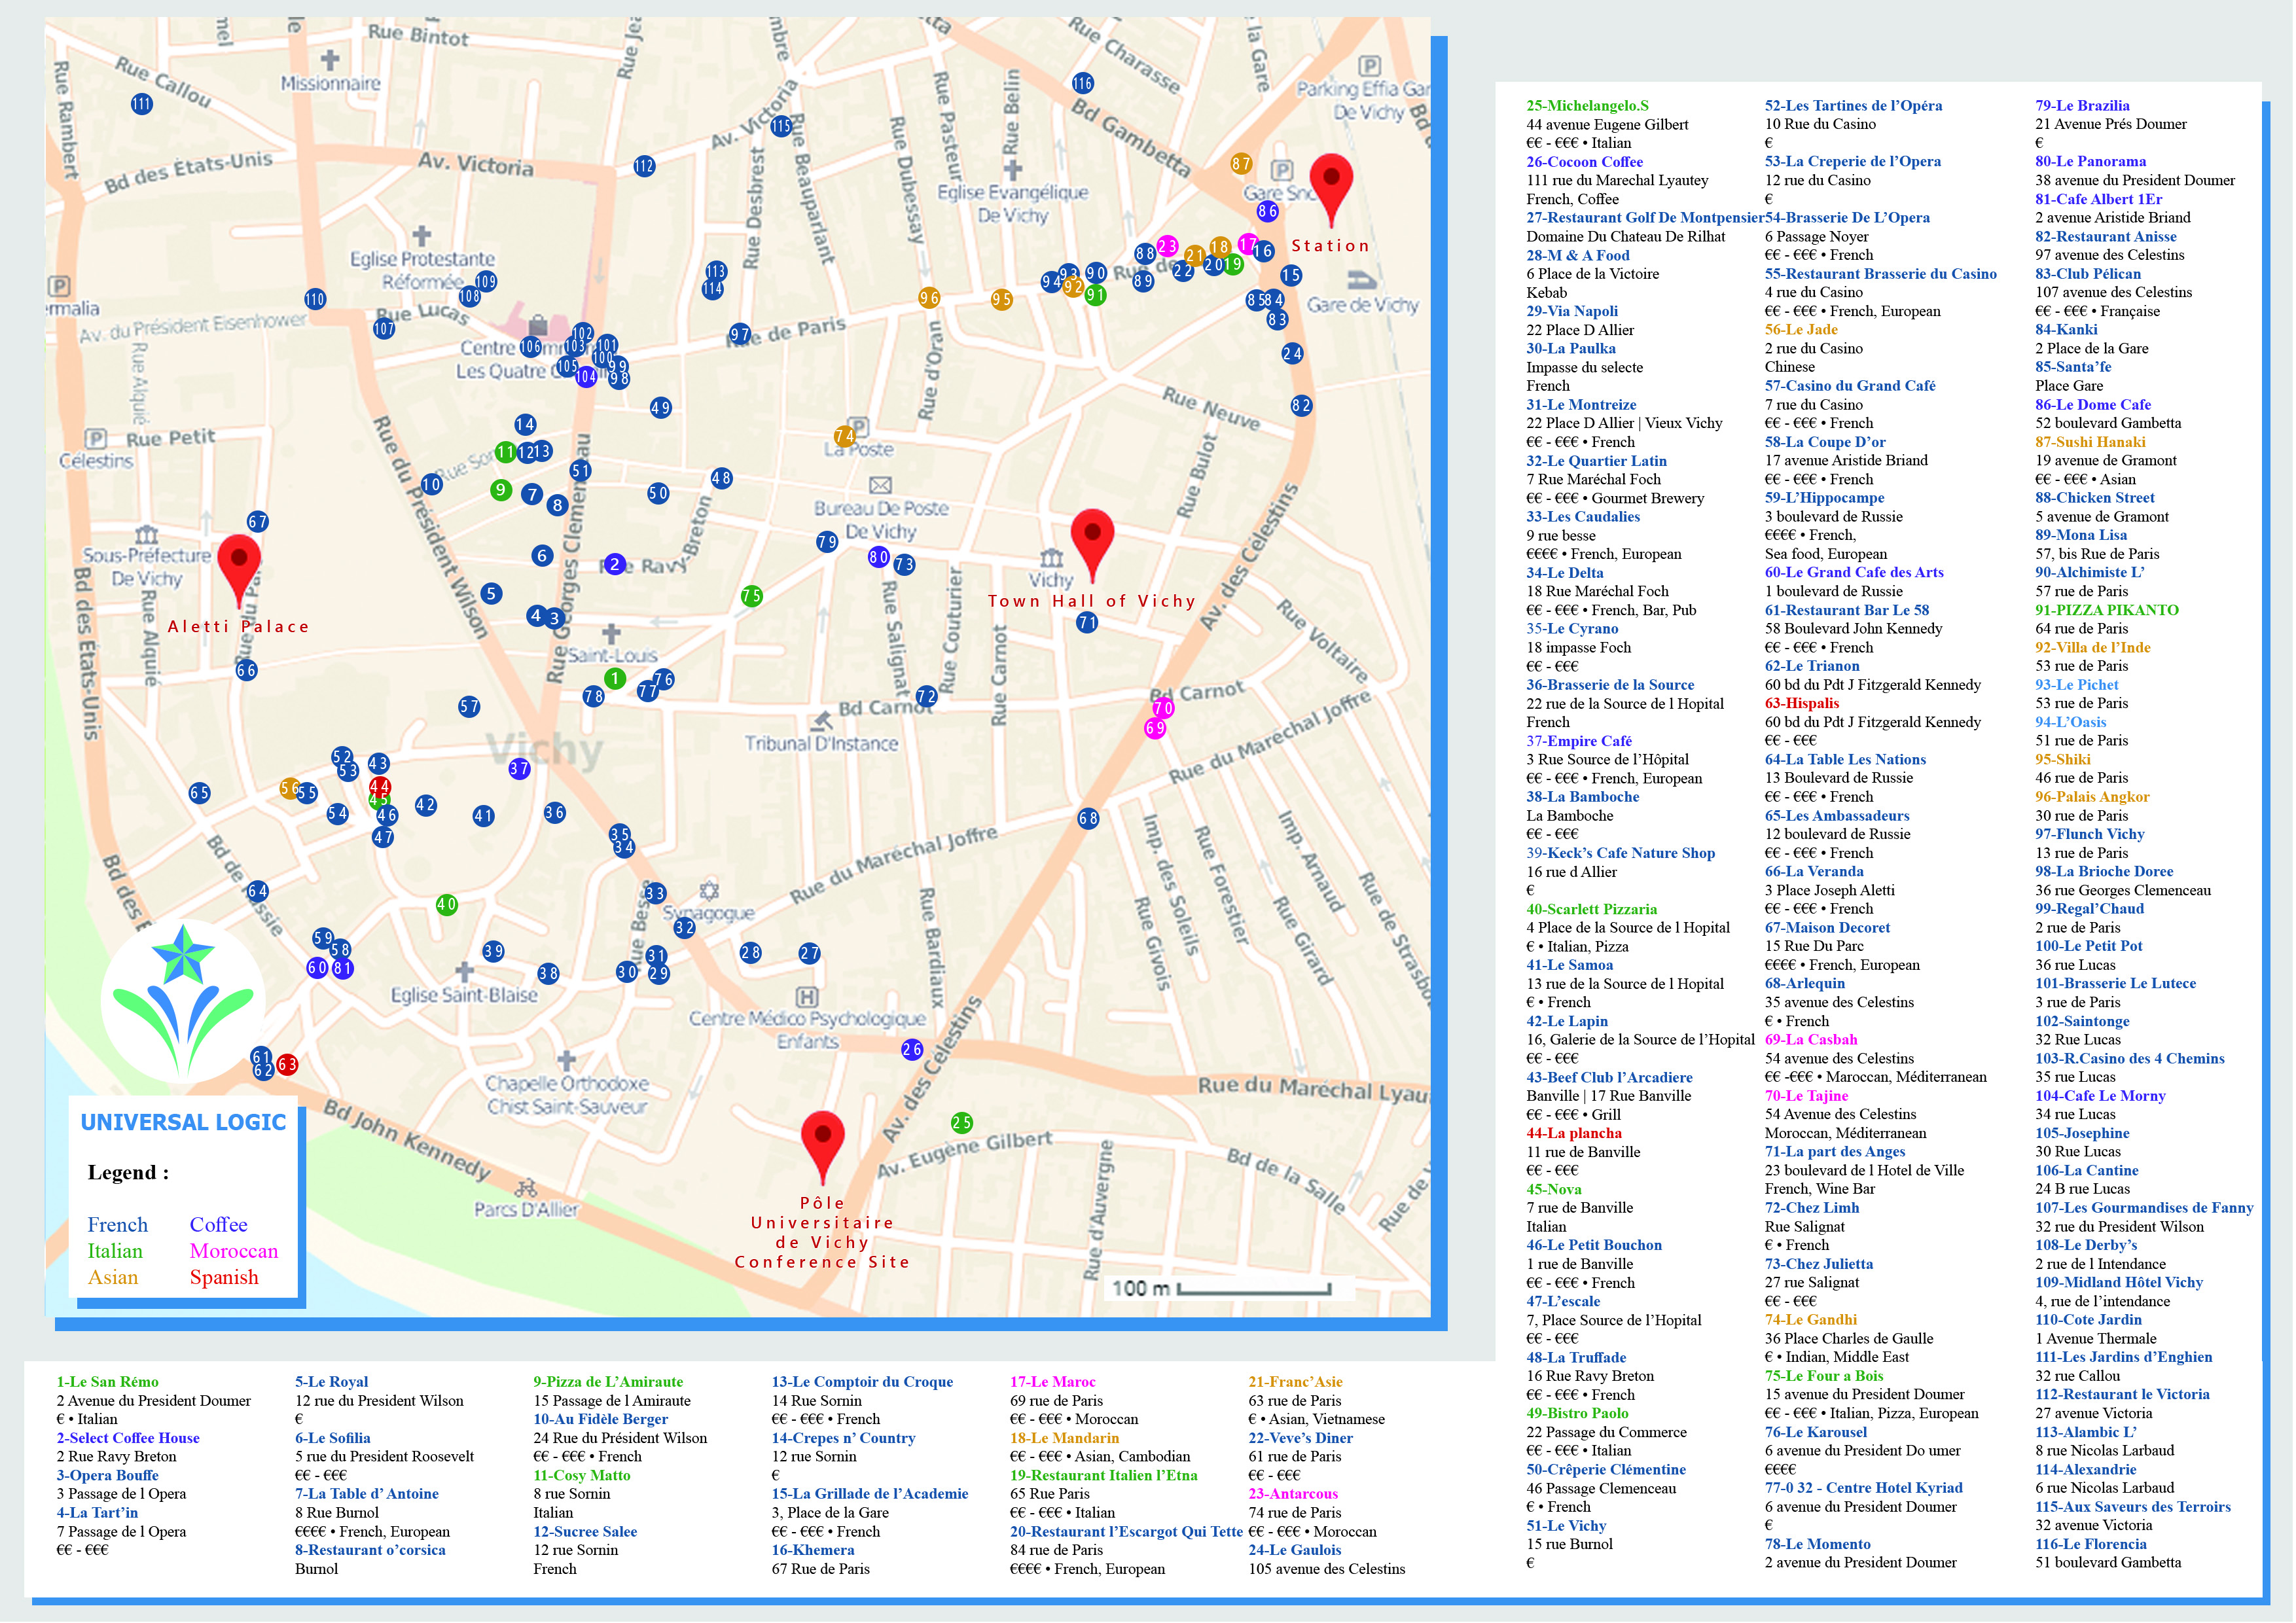Click blue map marker number 26
The width and height of the screenshot is (2296, 1623).
911,1049
